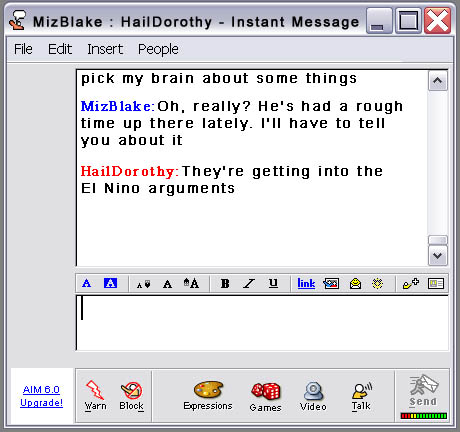Open the smiley emoticon picker
The height and width of the screenshot is (432, 460).
point(355,284)
